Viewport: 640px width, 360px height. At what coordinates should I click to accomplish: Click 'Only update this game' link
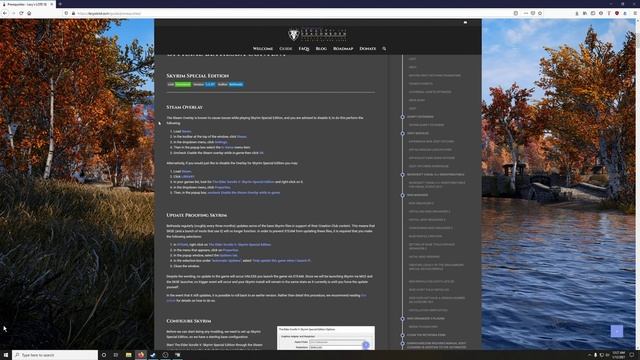(x=281, y=261)
